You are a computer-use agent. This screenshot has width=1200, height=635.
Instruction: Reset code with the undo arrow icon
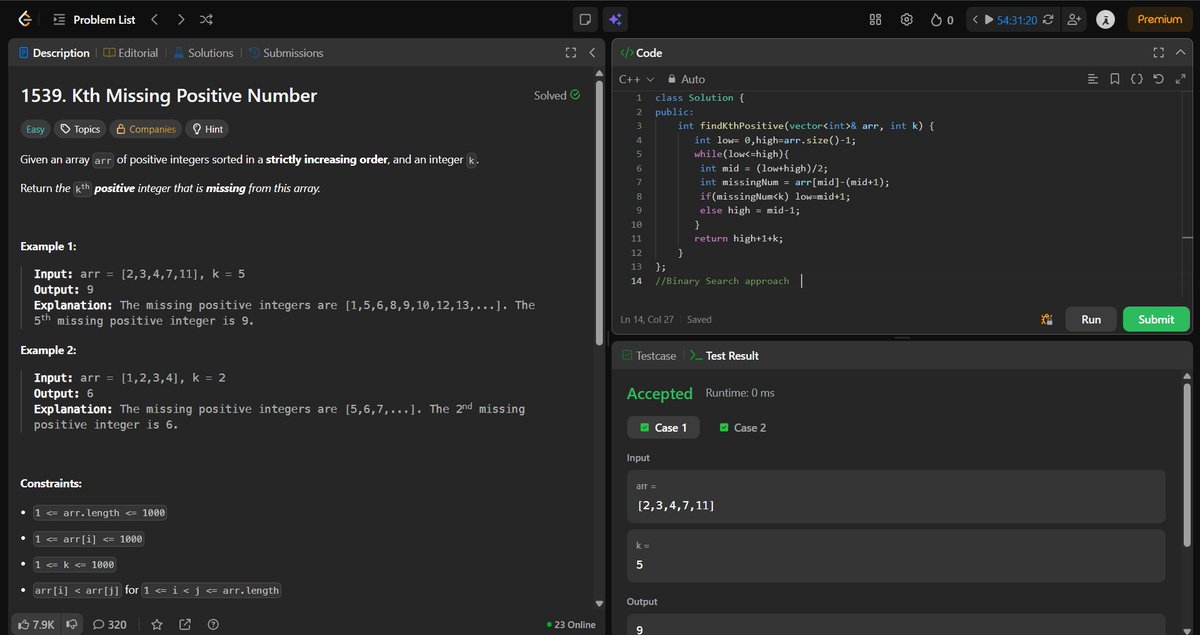tap(1158, 79)
